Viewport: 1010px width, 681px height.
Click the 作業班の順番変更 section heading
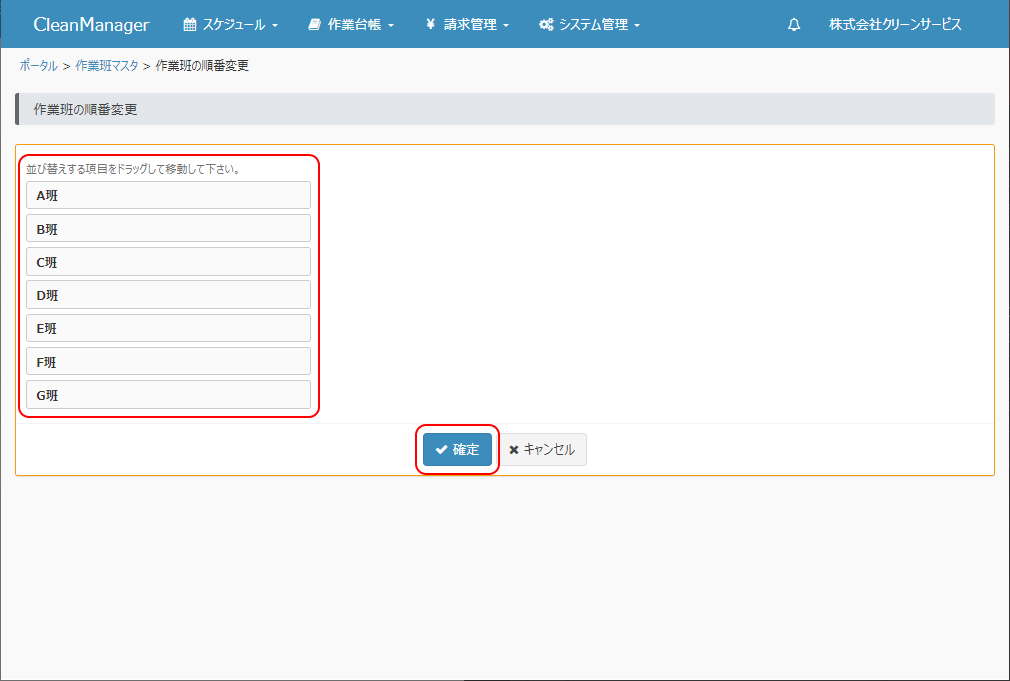tap(86, 110)
